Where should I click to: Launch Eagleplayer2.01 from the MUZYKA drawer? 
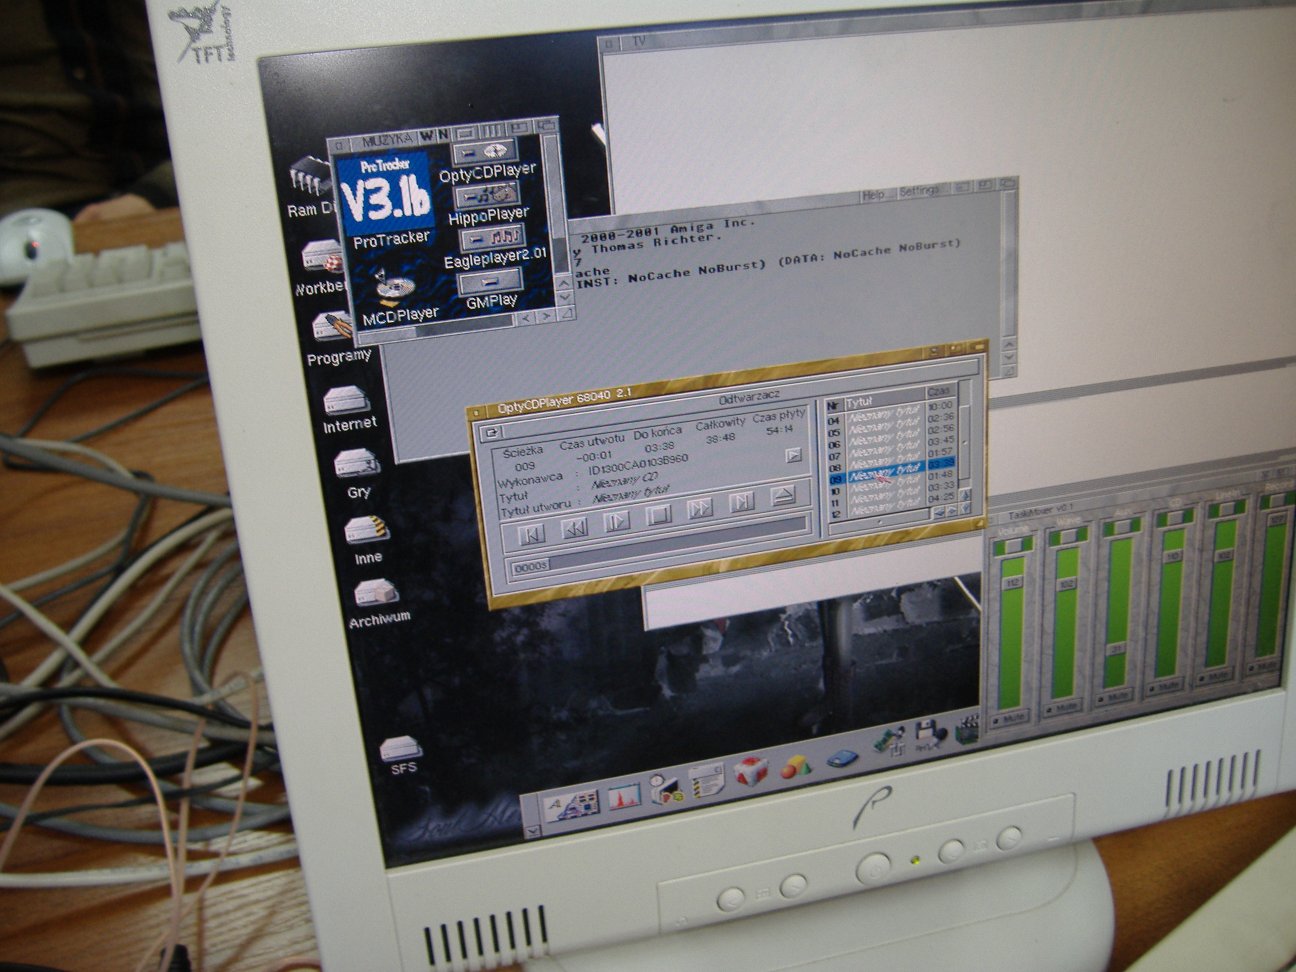[492, 238]
